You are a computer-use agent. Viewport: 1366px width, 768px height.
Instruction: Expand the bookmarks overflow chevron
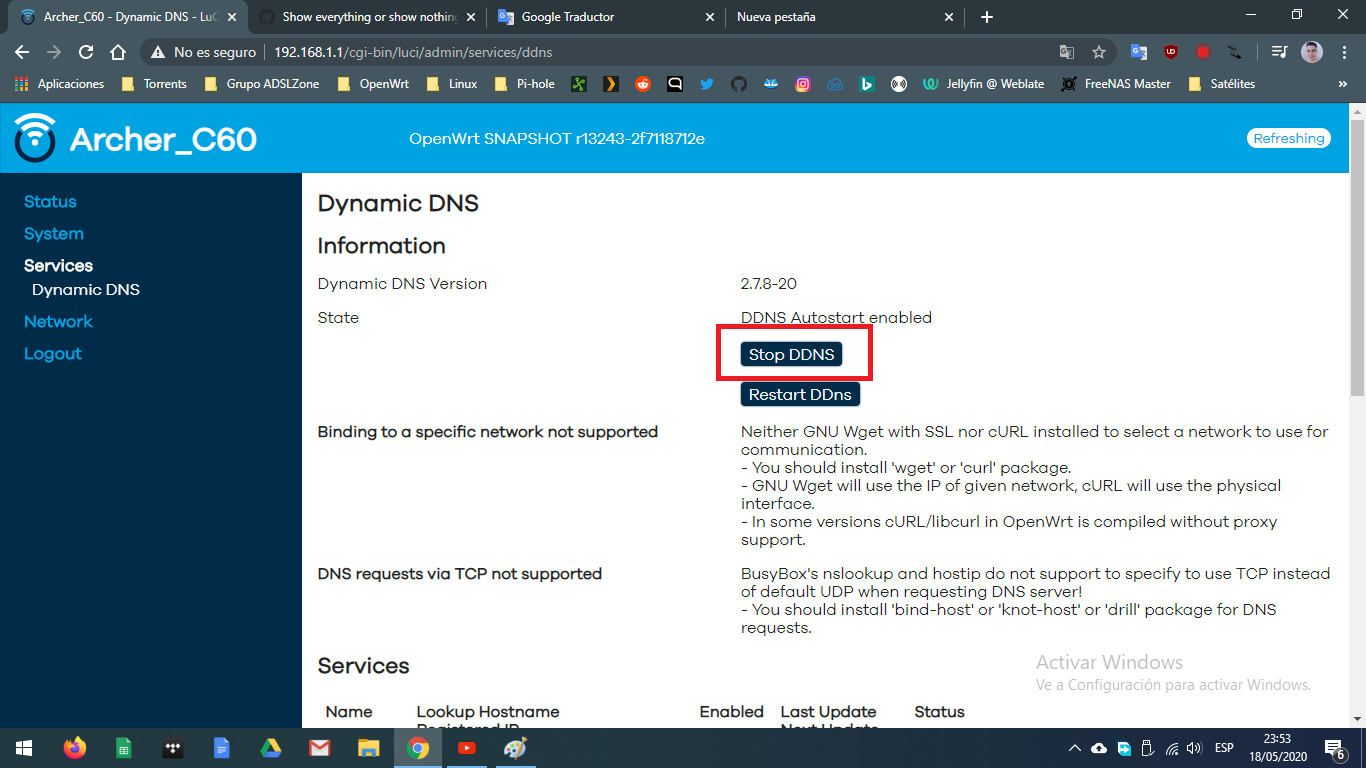(x=1344, y=84)
